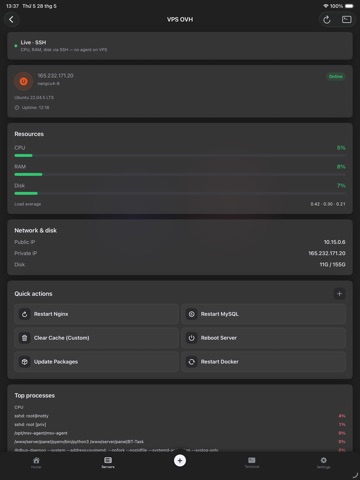This screenshot has height=480, width=360.
Task: Tap the VPS OVH page title
Action: click(180, 20)
